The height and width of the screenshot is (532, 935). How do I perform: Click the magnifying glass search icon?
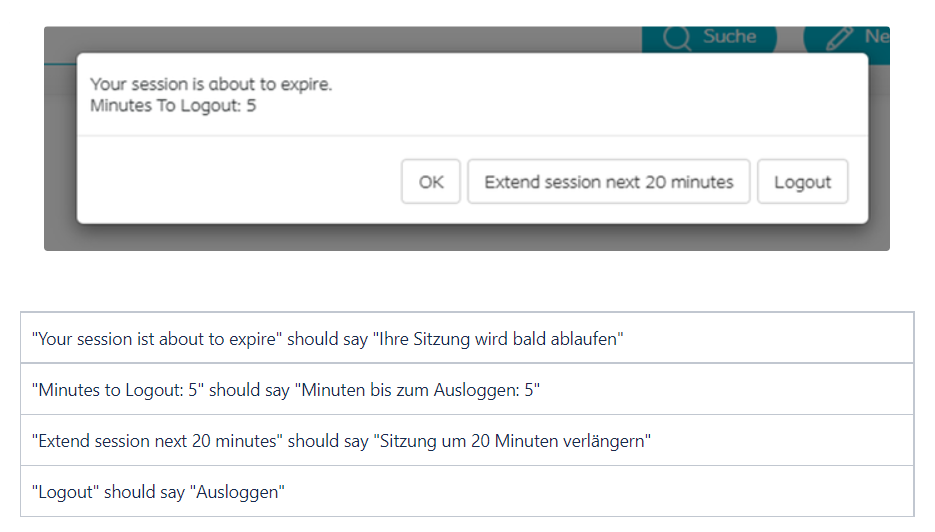tap(677, 37)
